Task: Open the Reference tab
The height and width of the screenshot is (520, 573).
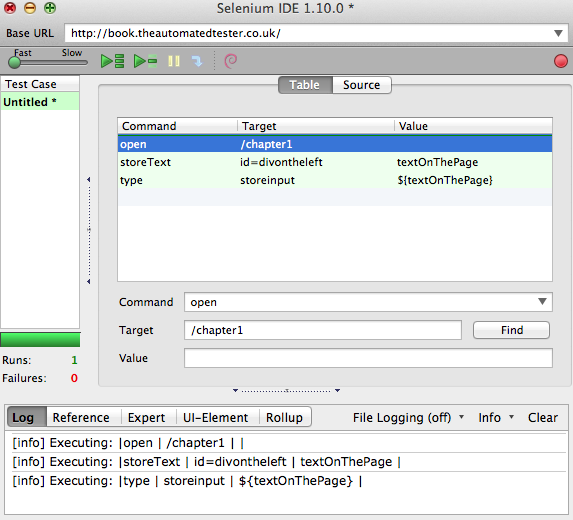Action: click(81, 417)
